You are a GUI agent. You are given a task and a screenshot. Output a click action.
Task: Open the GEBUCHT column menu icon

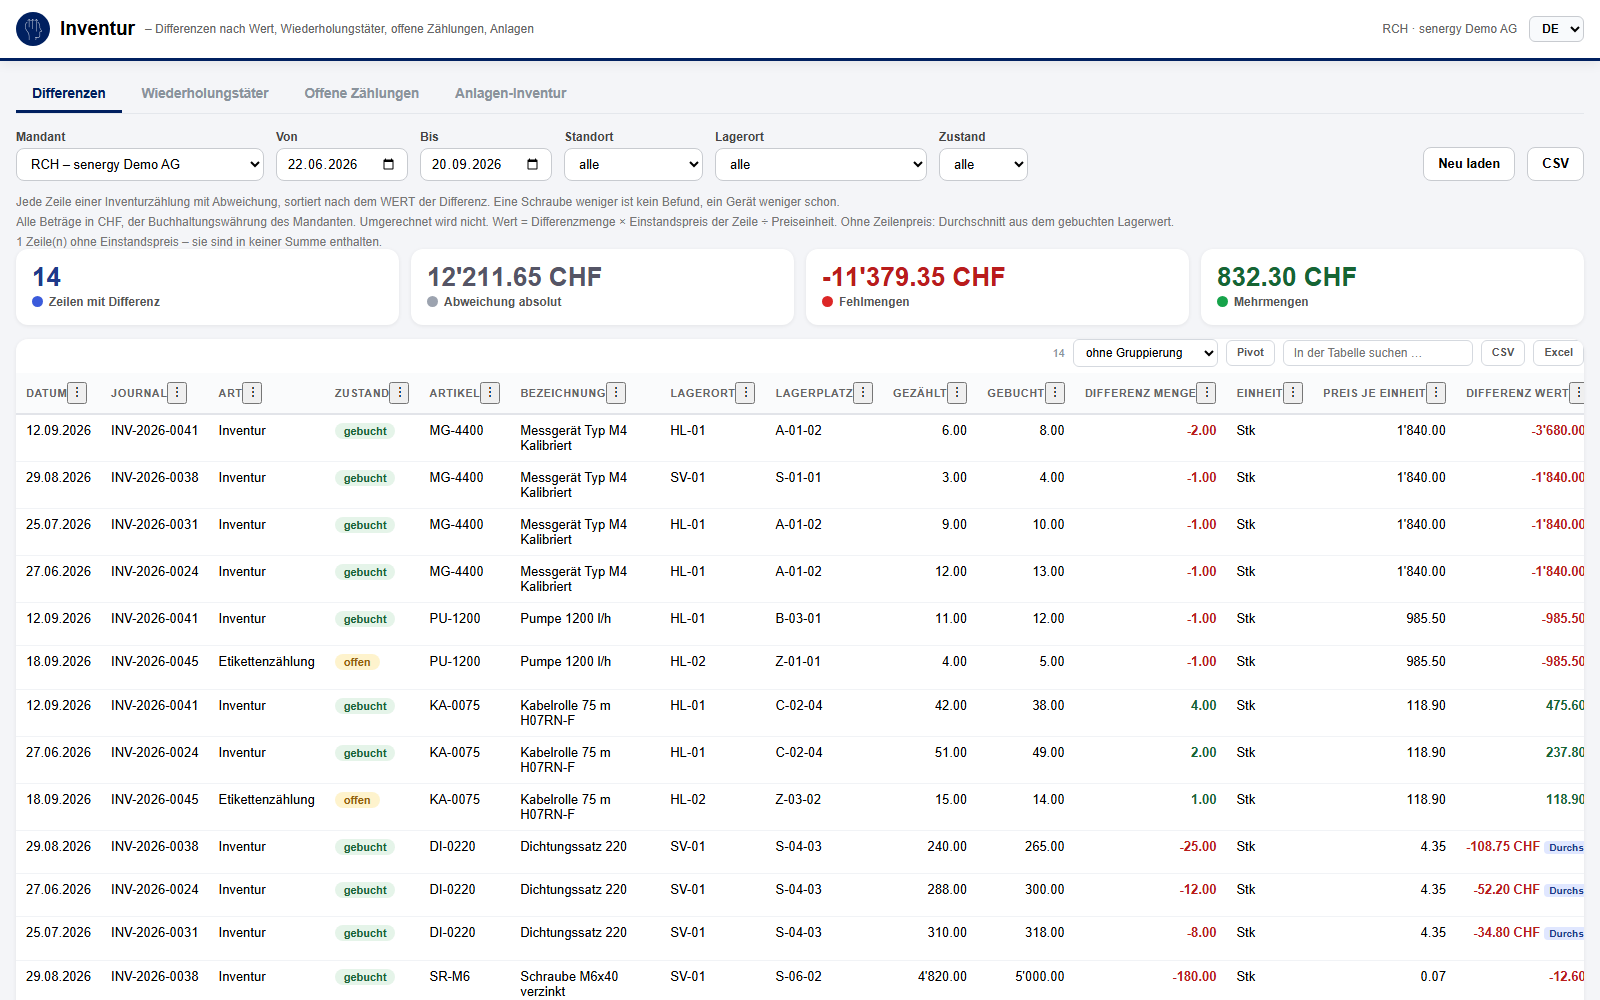(1055, 393)
